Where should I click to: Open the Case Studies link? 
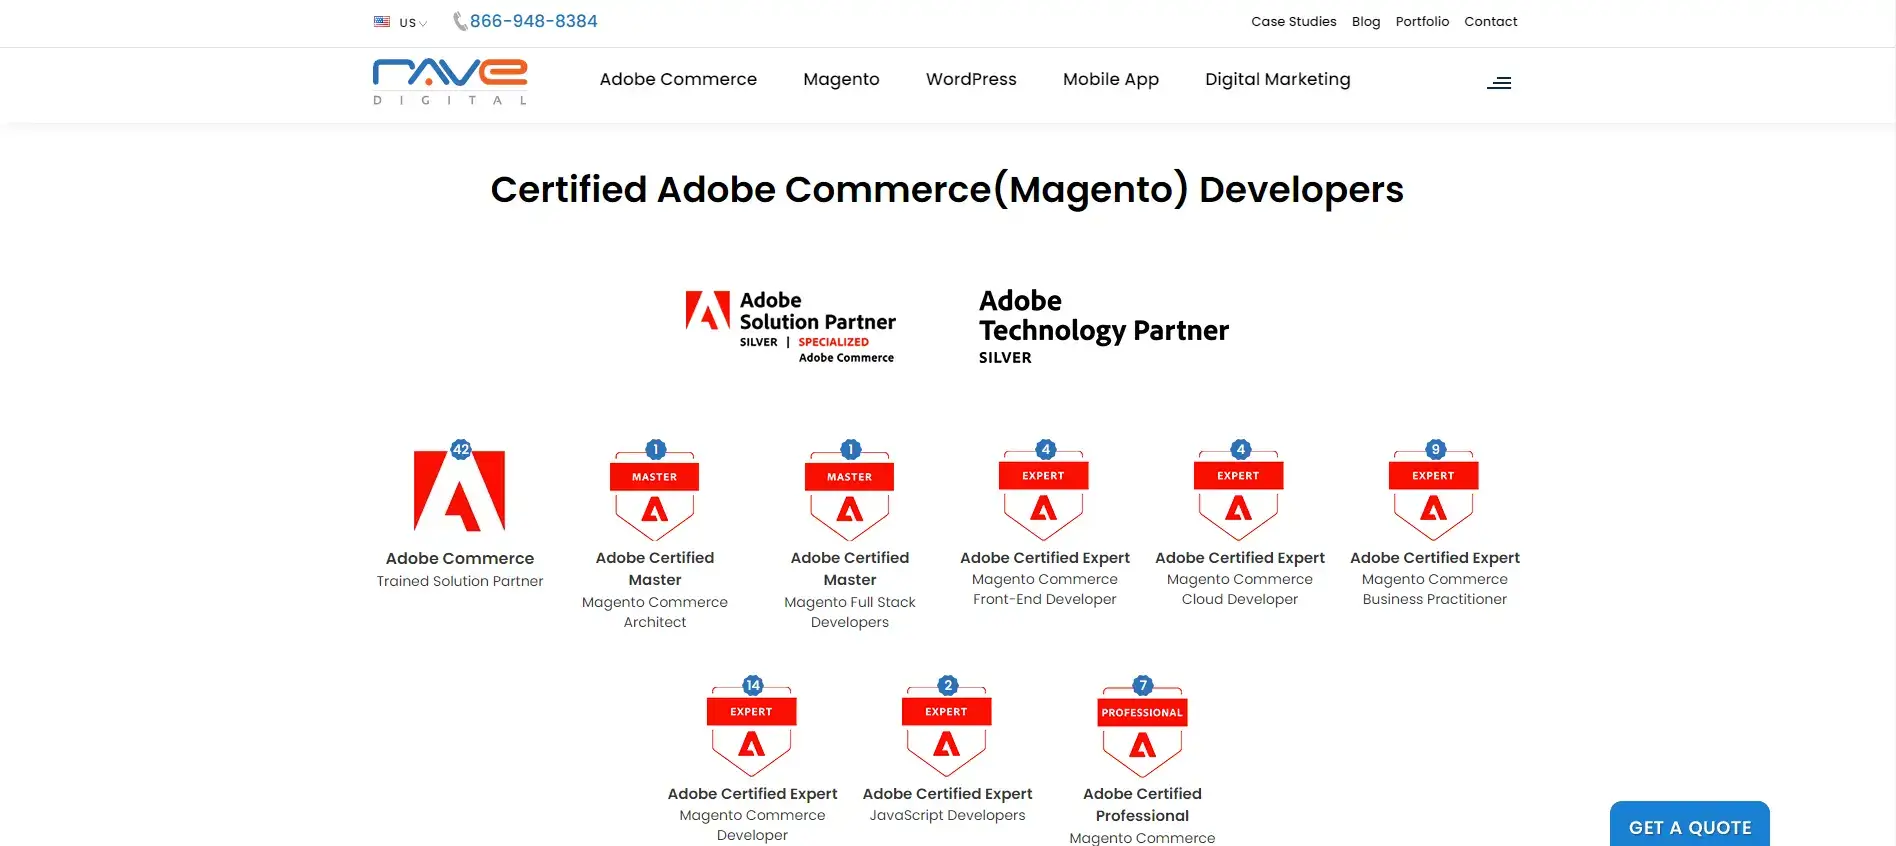1293,21
